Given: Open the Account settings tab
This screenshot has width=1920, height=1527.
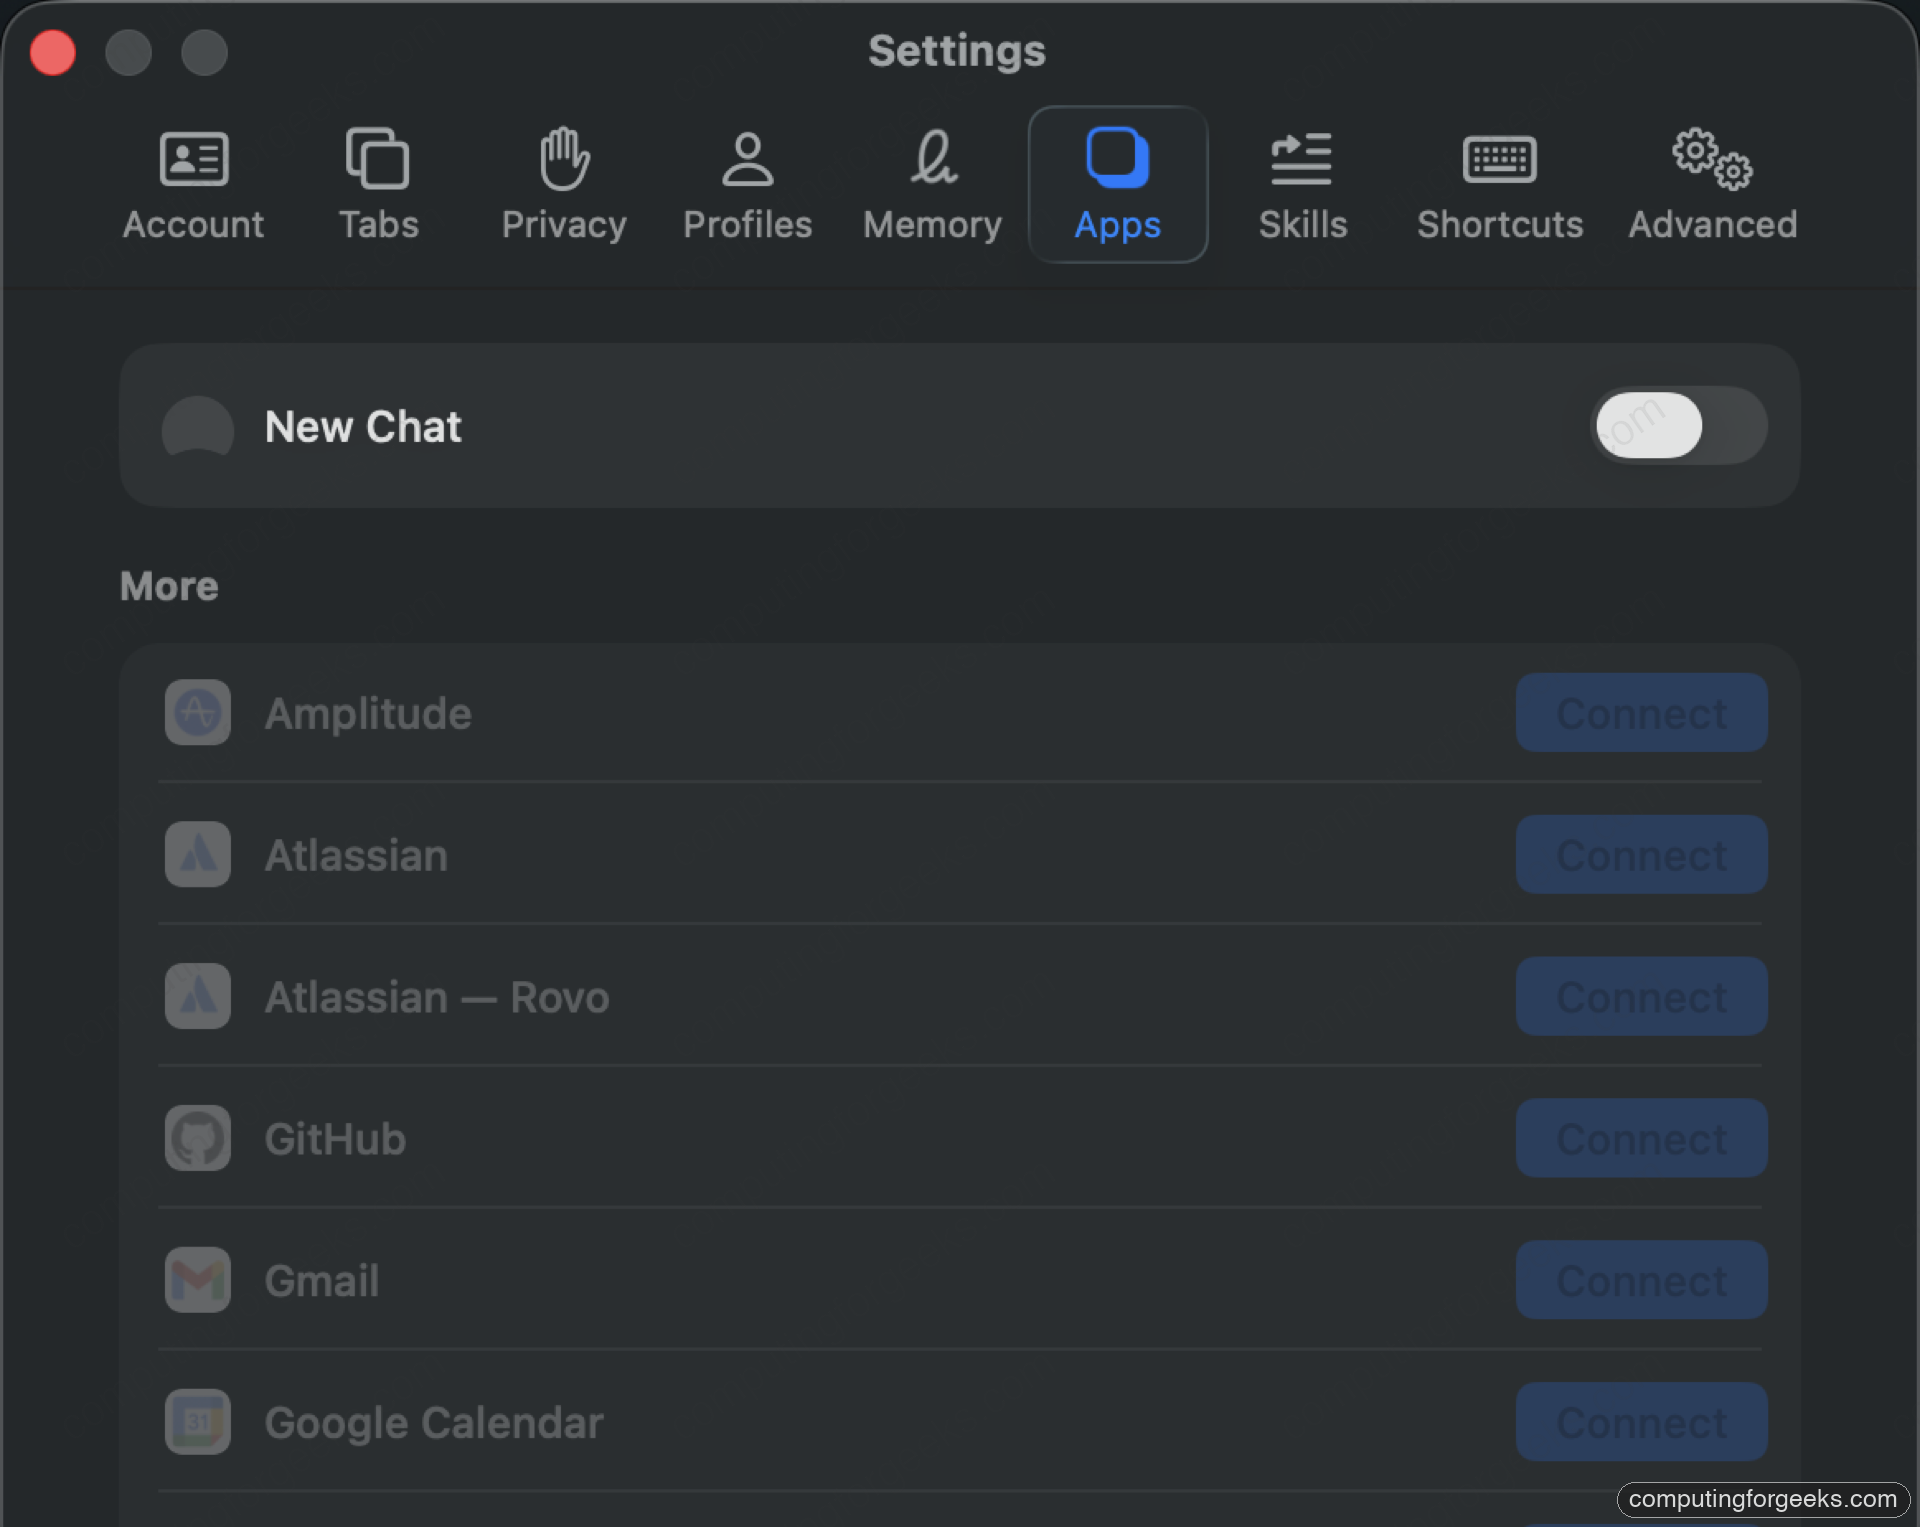Looking at the screenshot, I should [194, 186].
